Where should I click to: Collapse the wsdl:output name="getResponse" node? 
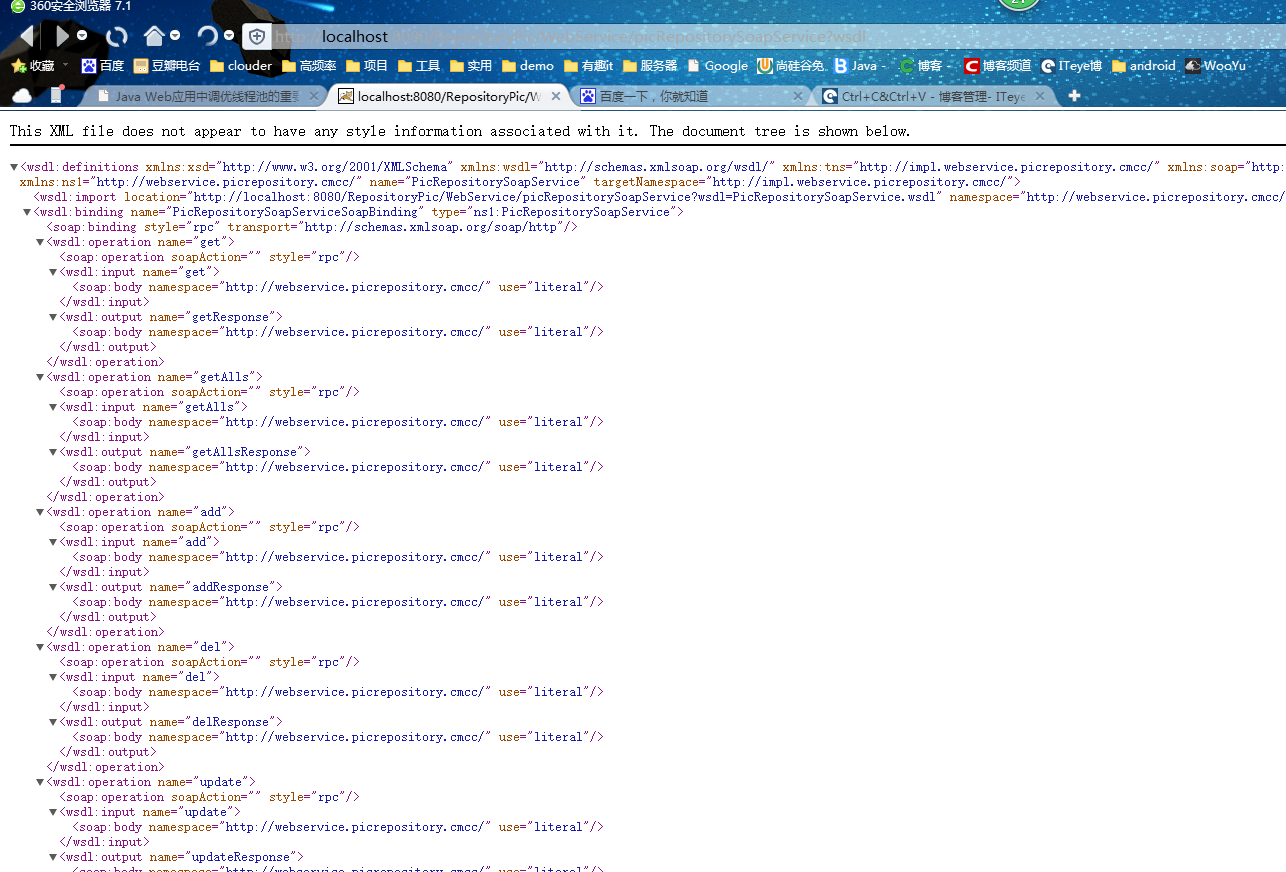53,317
